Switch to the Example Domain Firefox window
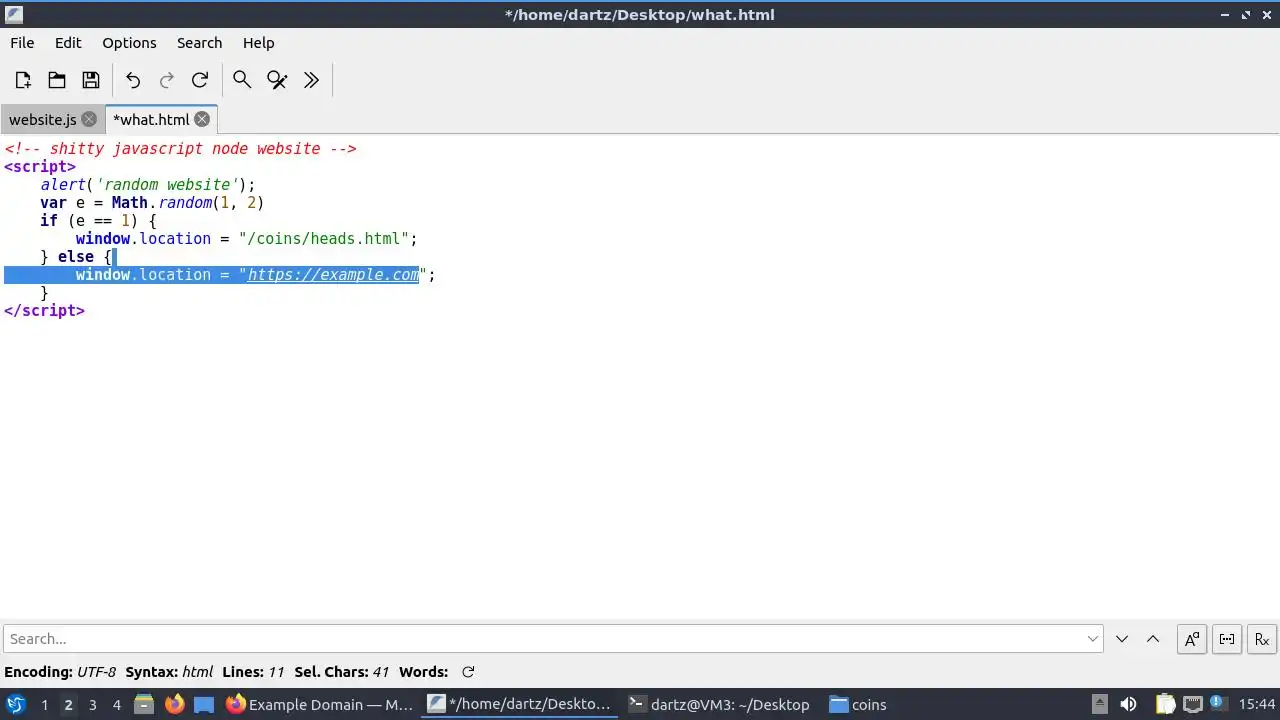 point(320,704)
